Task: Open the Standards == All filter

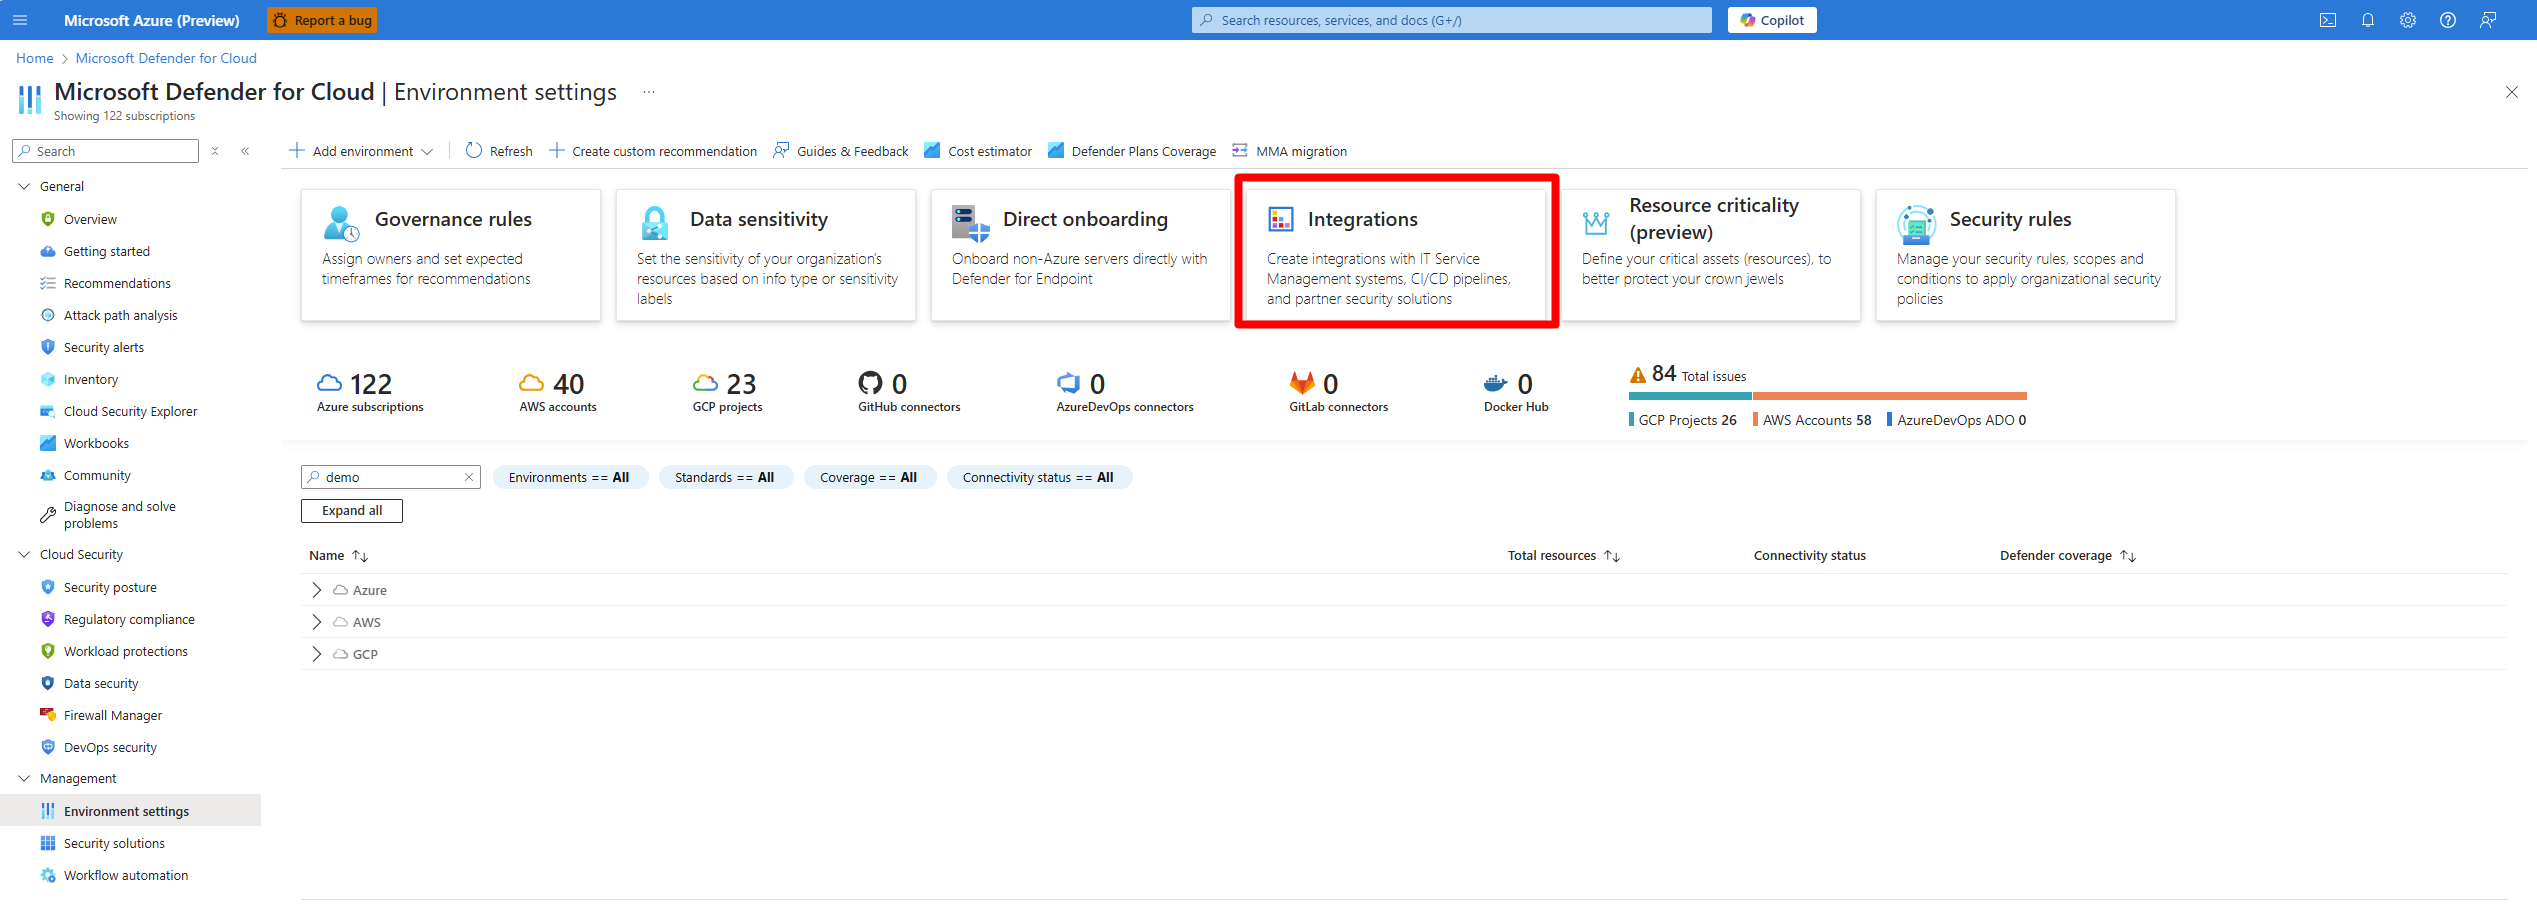Action: click(725, 477)
